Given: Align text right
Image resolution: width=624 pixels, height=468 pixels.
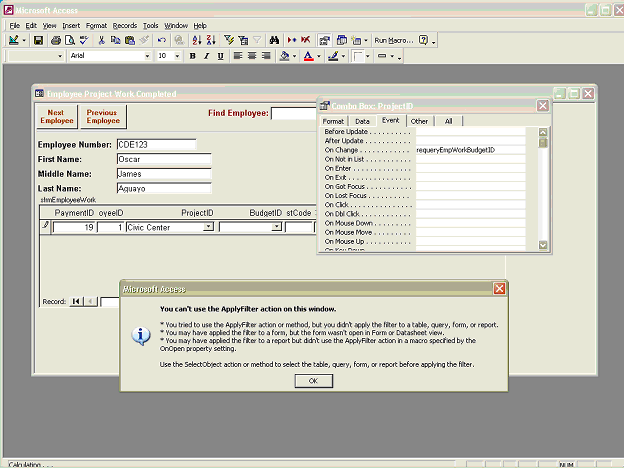Looking at the screenshot, I should tap(266, 56).
